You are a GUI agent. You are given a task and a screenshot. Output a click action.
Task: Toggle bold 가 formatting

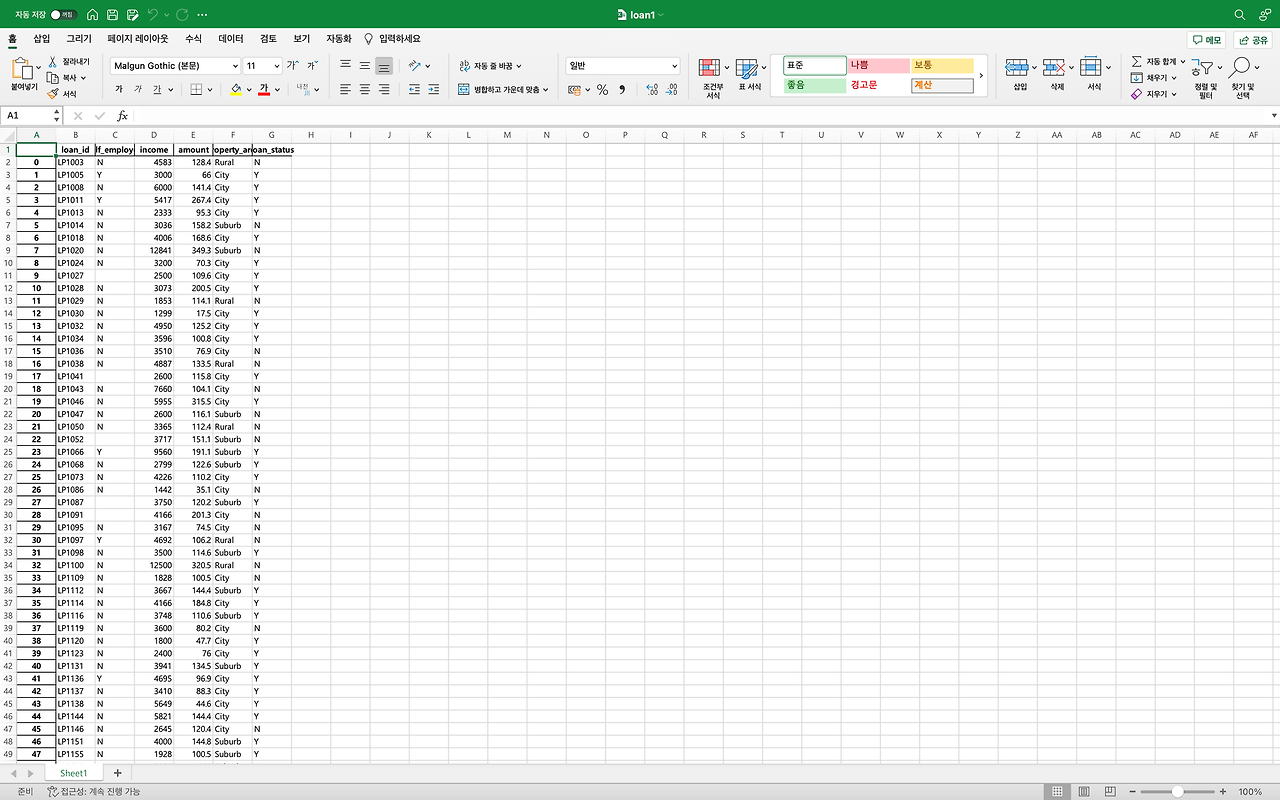pyautogui.click(x=119, y=89)
